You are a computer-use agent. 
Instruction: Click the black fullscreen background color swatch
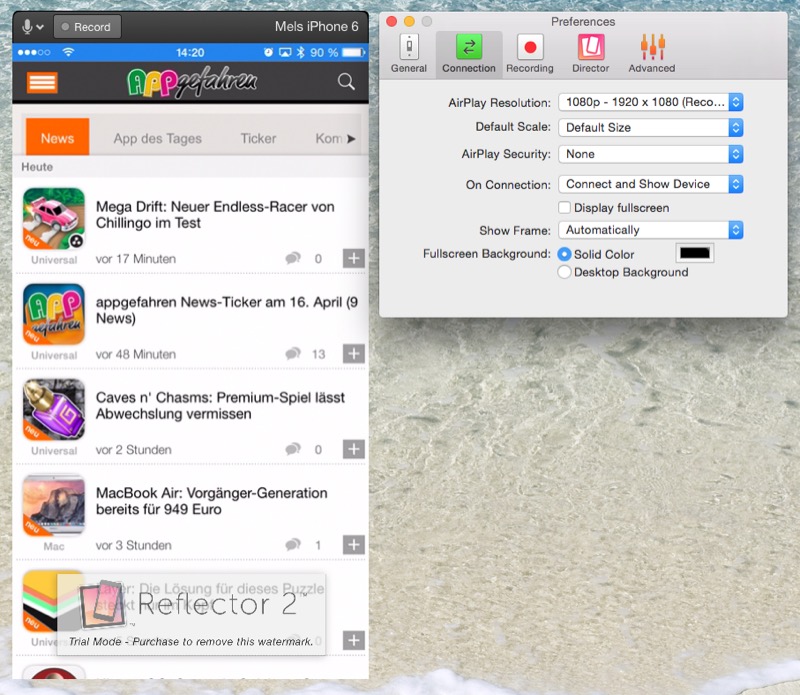click(x=695, y=254)
